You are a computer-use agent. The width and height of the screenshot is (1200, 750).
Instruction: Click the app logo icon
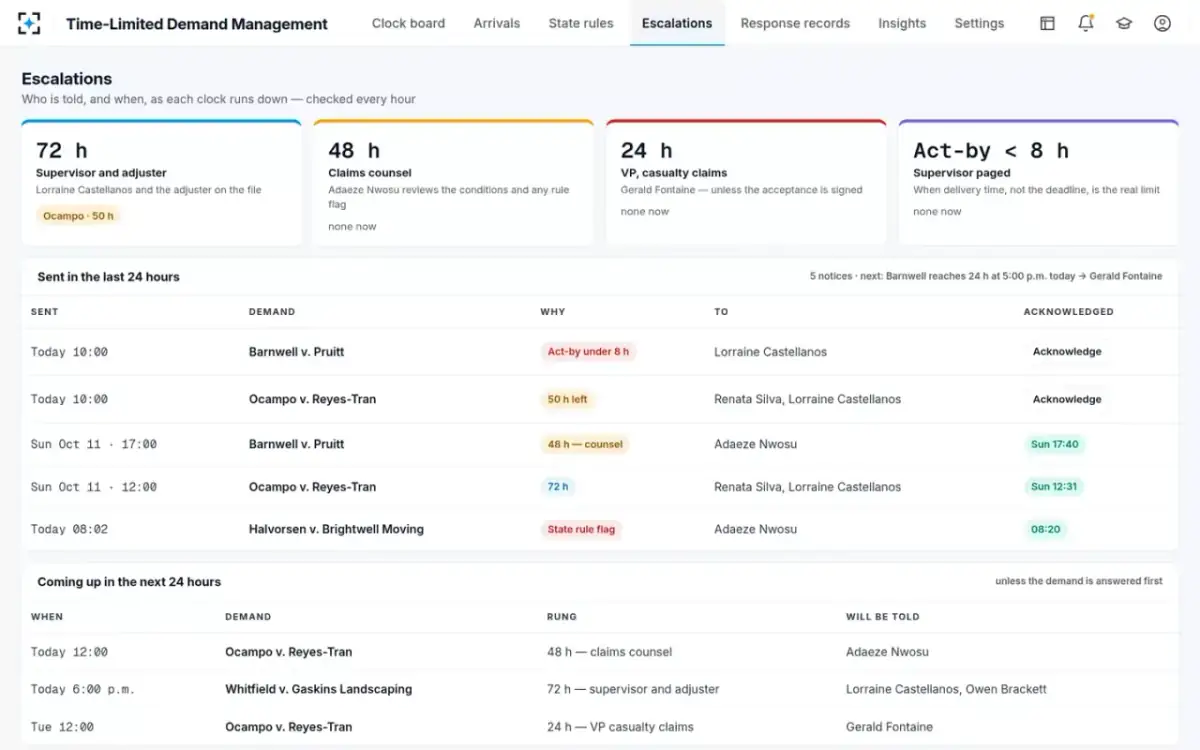[x=30, y=23]
